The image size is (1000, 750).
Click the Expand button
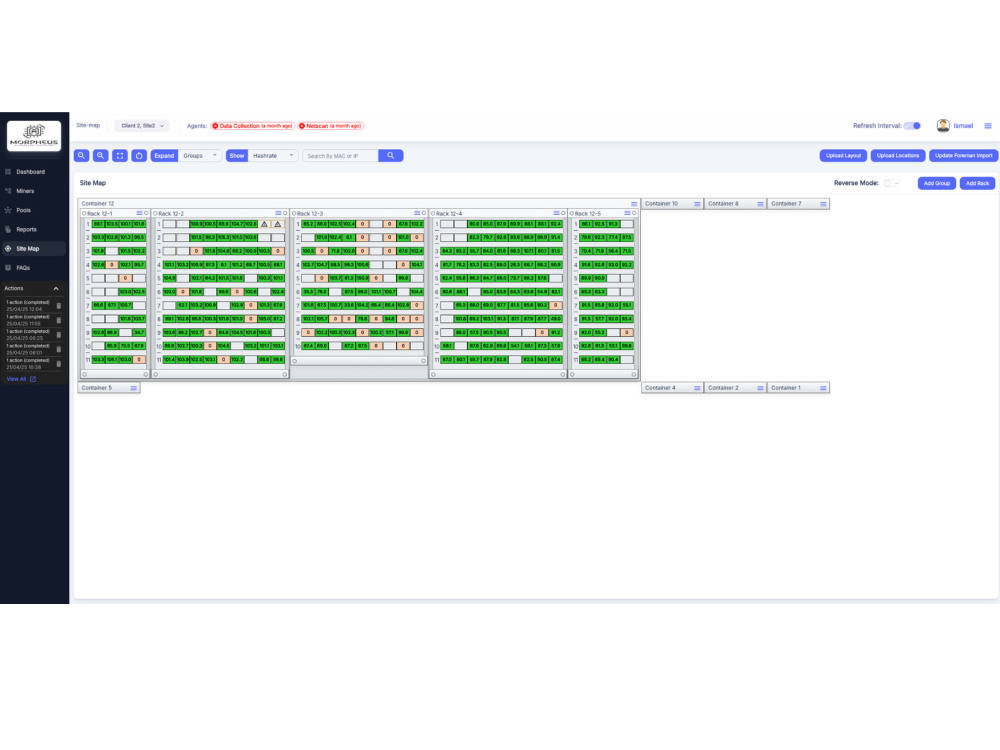pyautogui.click(x=164, y=156)
